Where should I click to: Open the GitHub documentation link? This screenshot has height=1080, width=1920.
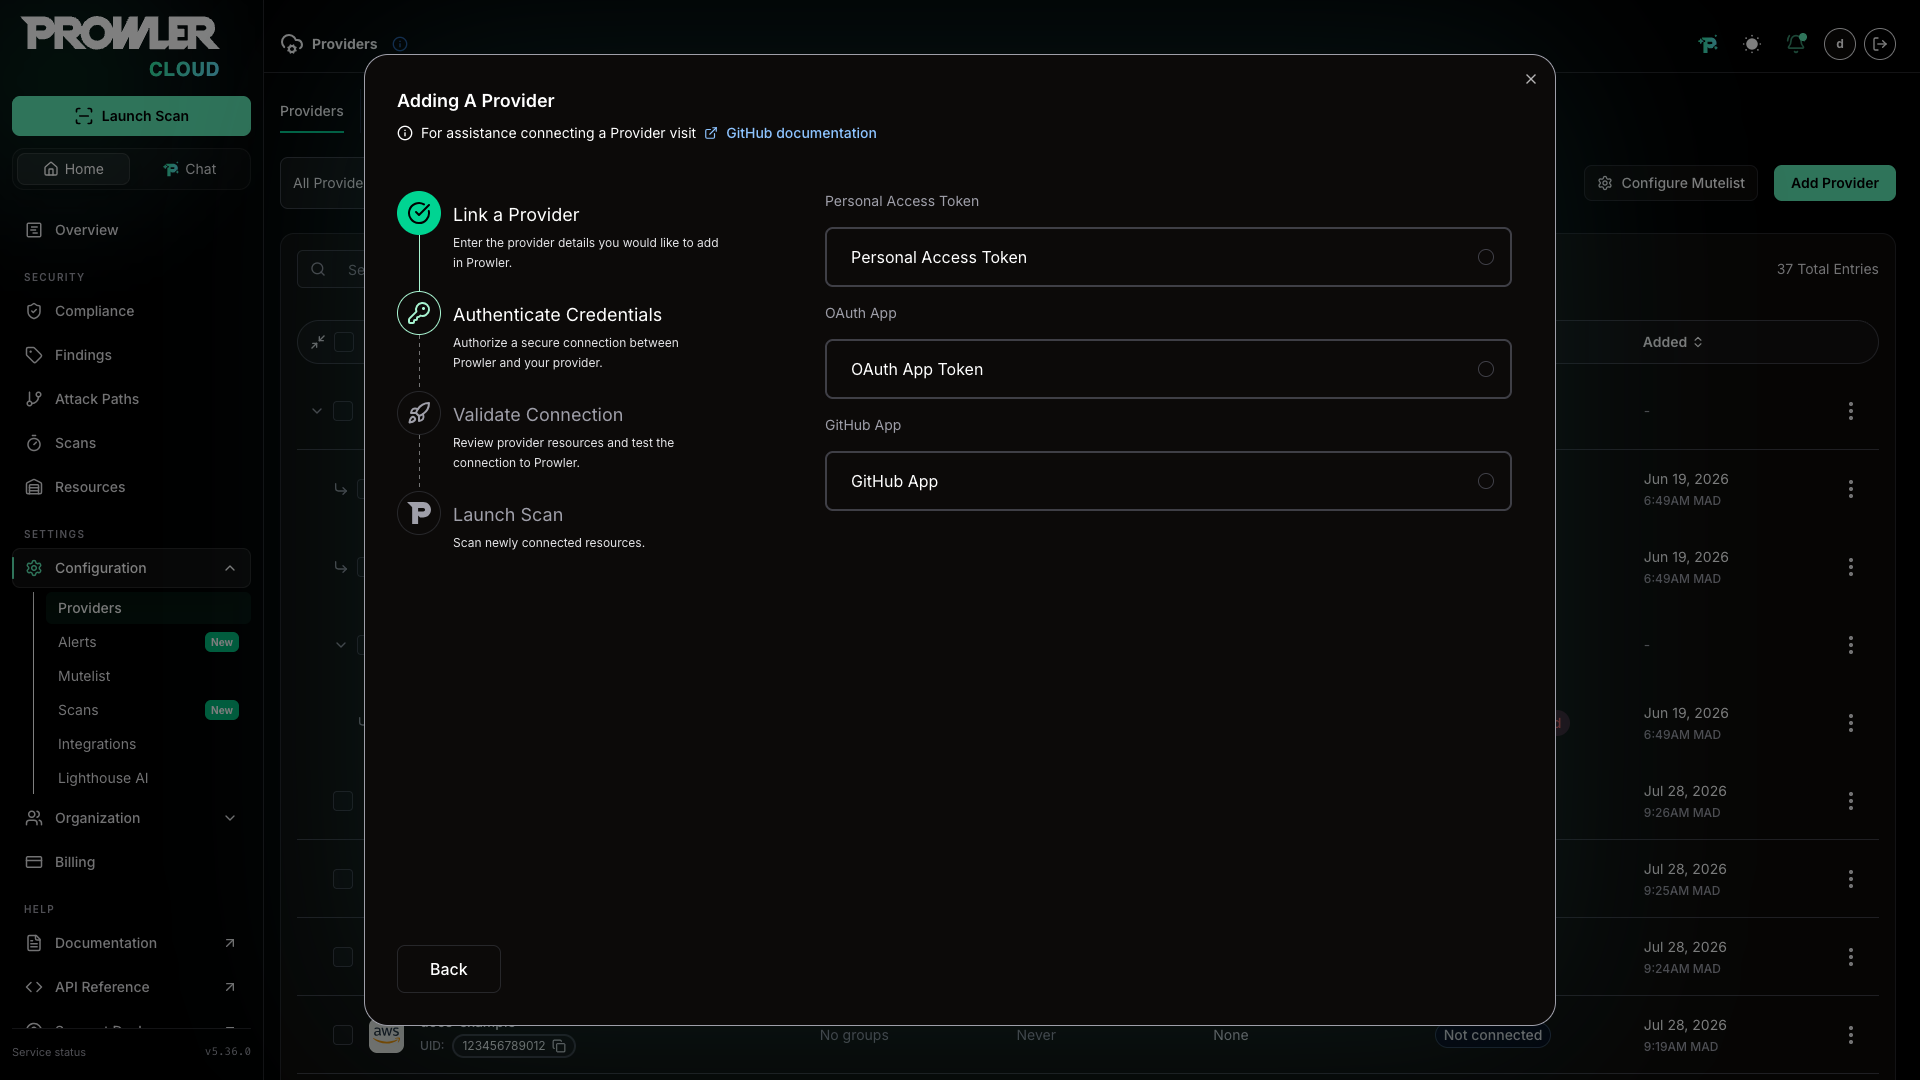[x=800, y=133]
